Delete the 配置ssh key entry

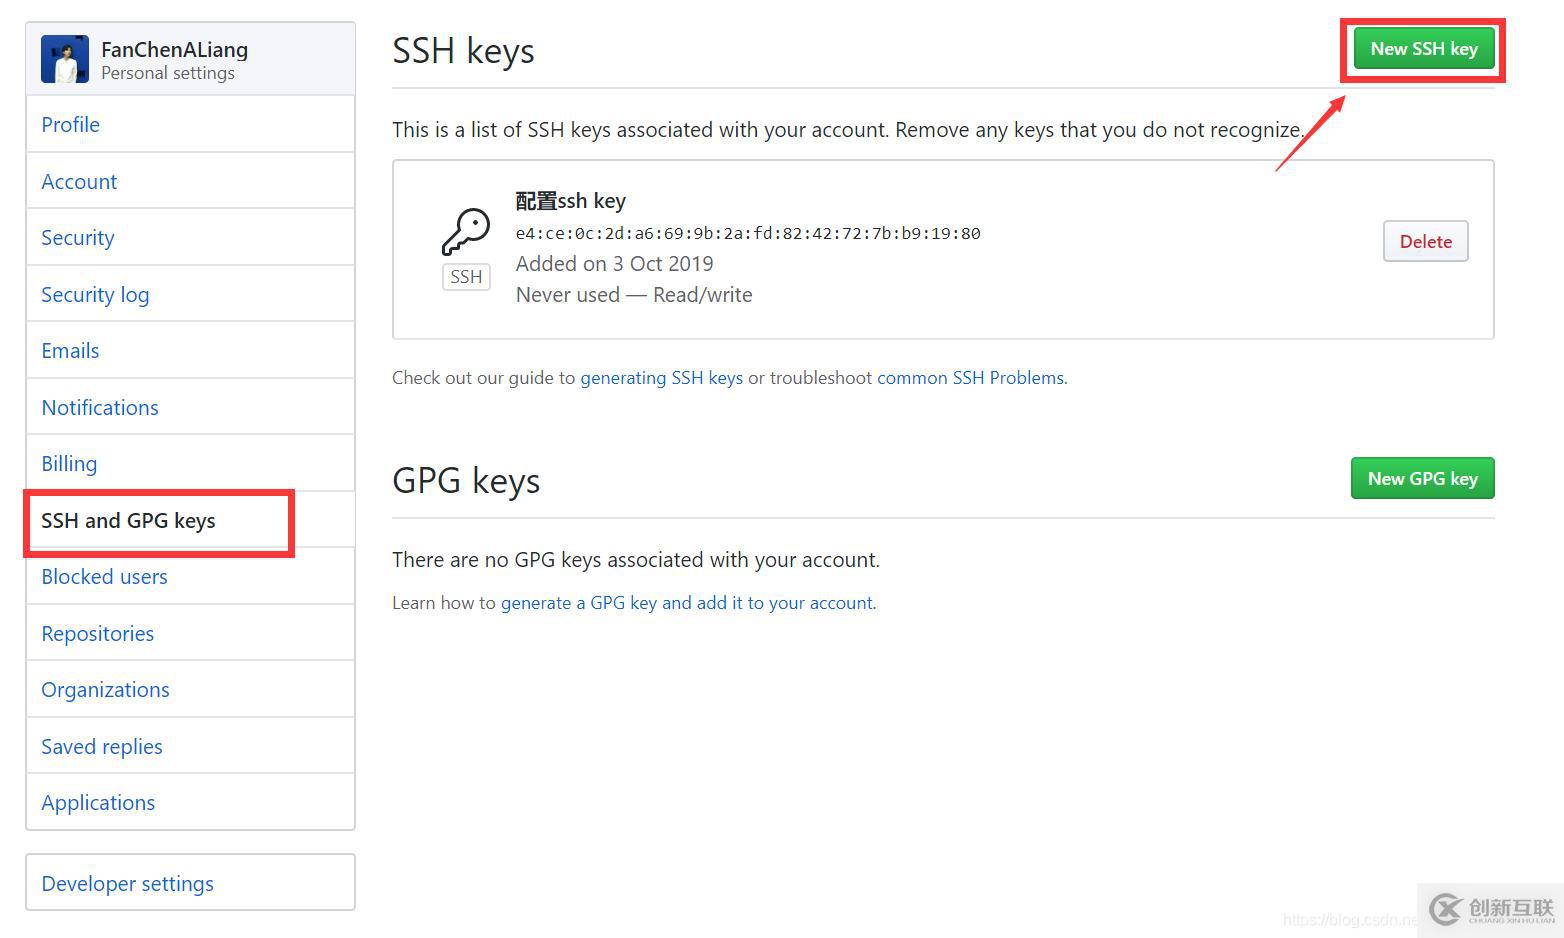click(x=1425, y=241)
